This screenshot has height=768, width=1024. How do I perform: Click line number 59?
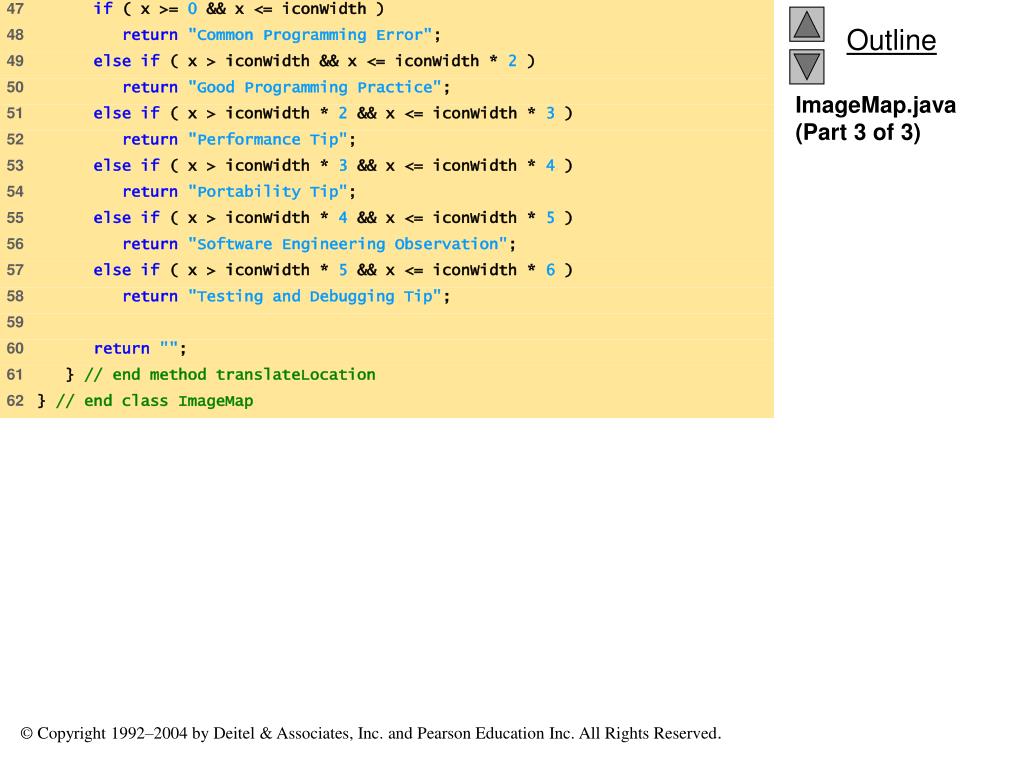[15, 323]
